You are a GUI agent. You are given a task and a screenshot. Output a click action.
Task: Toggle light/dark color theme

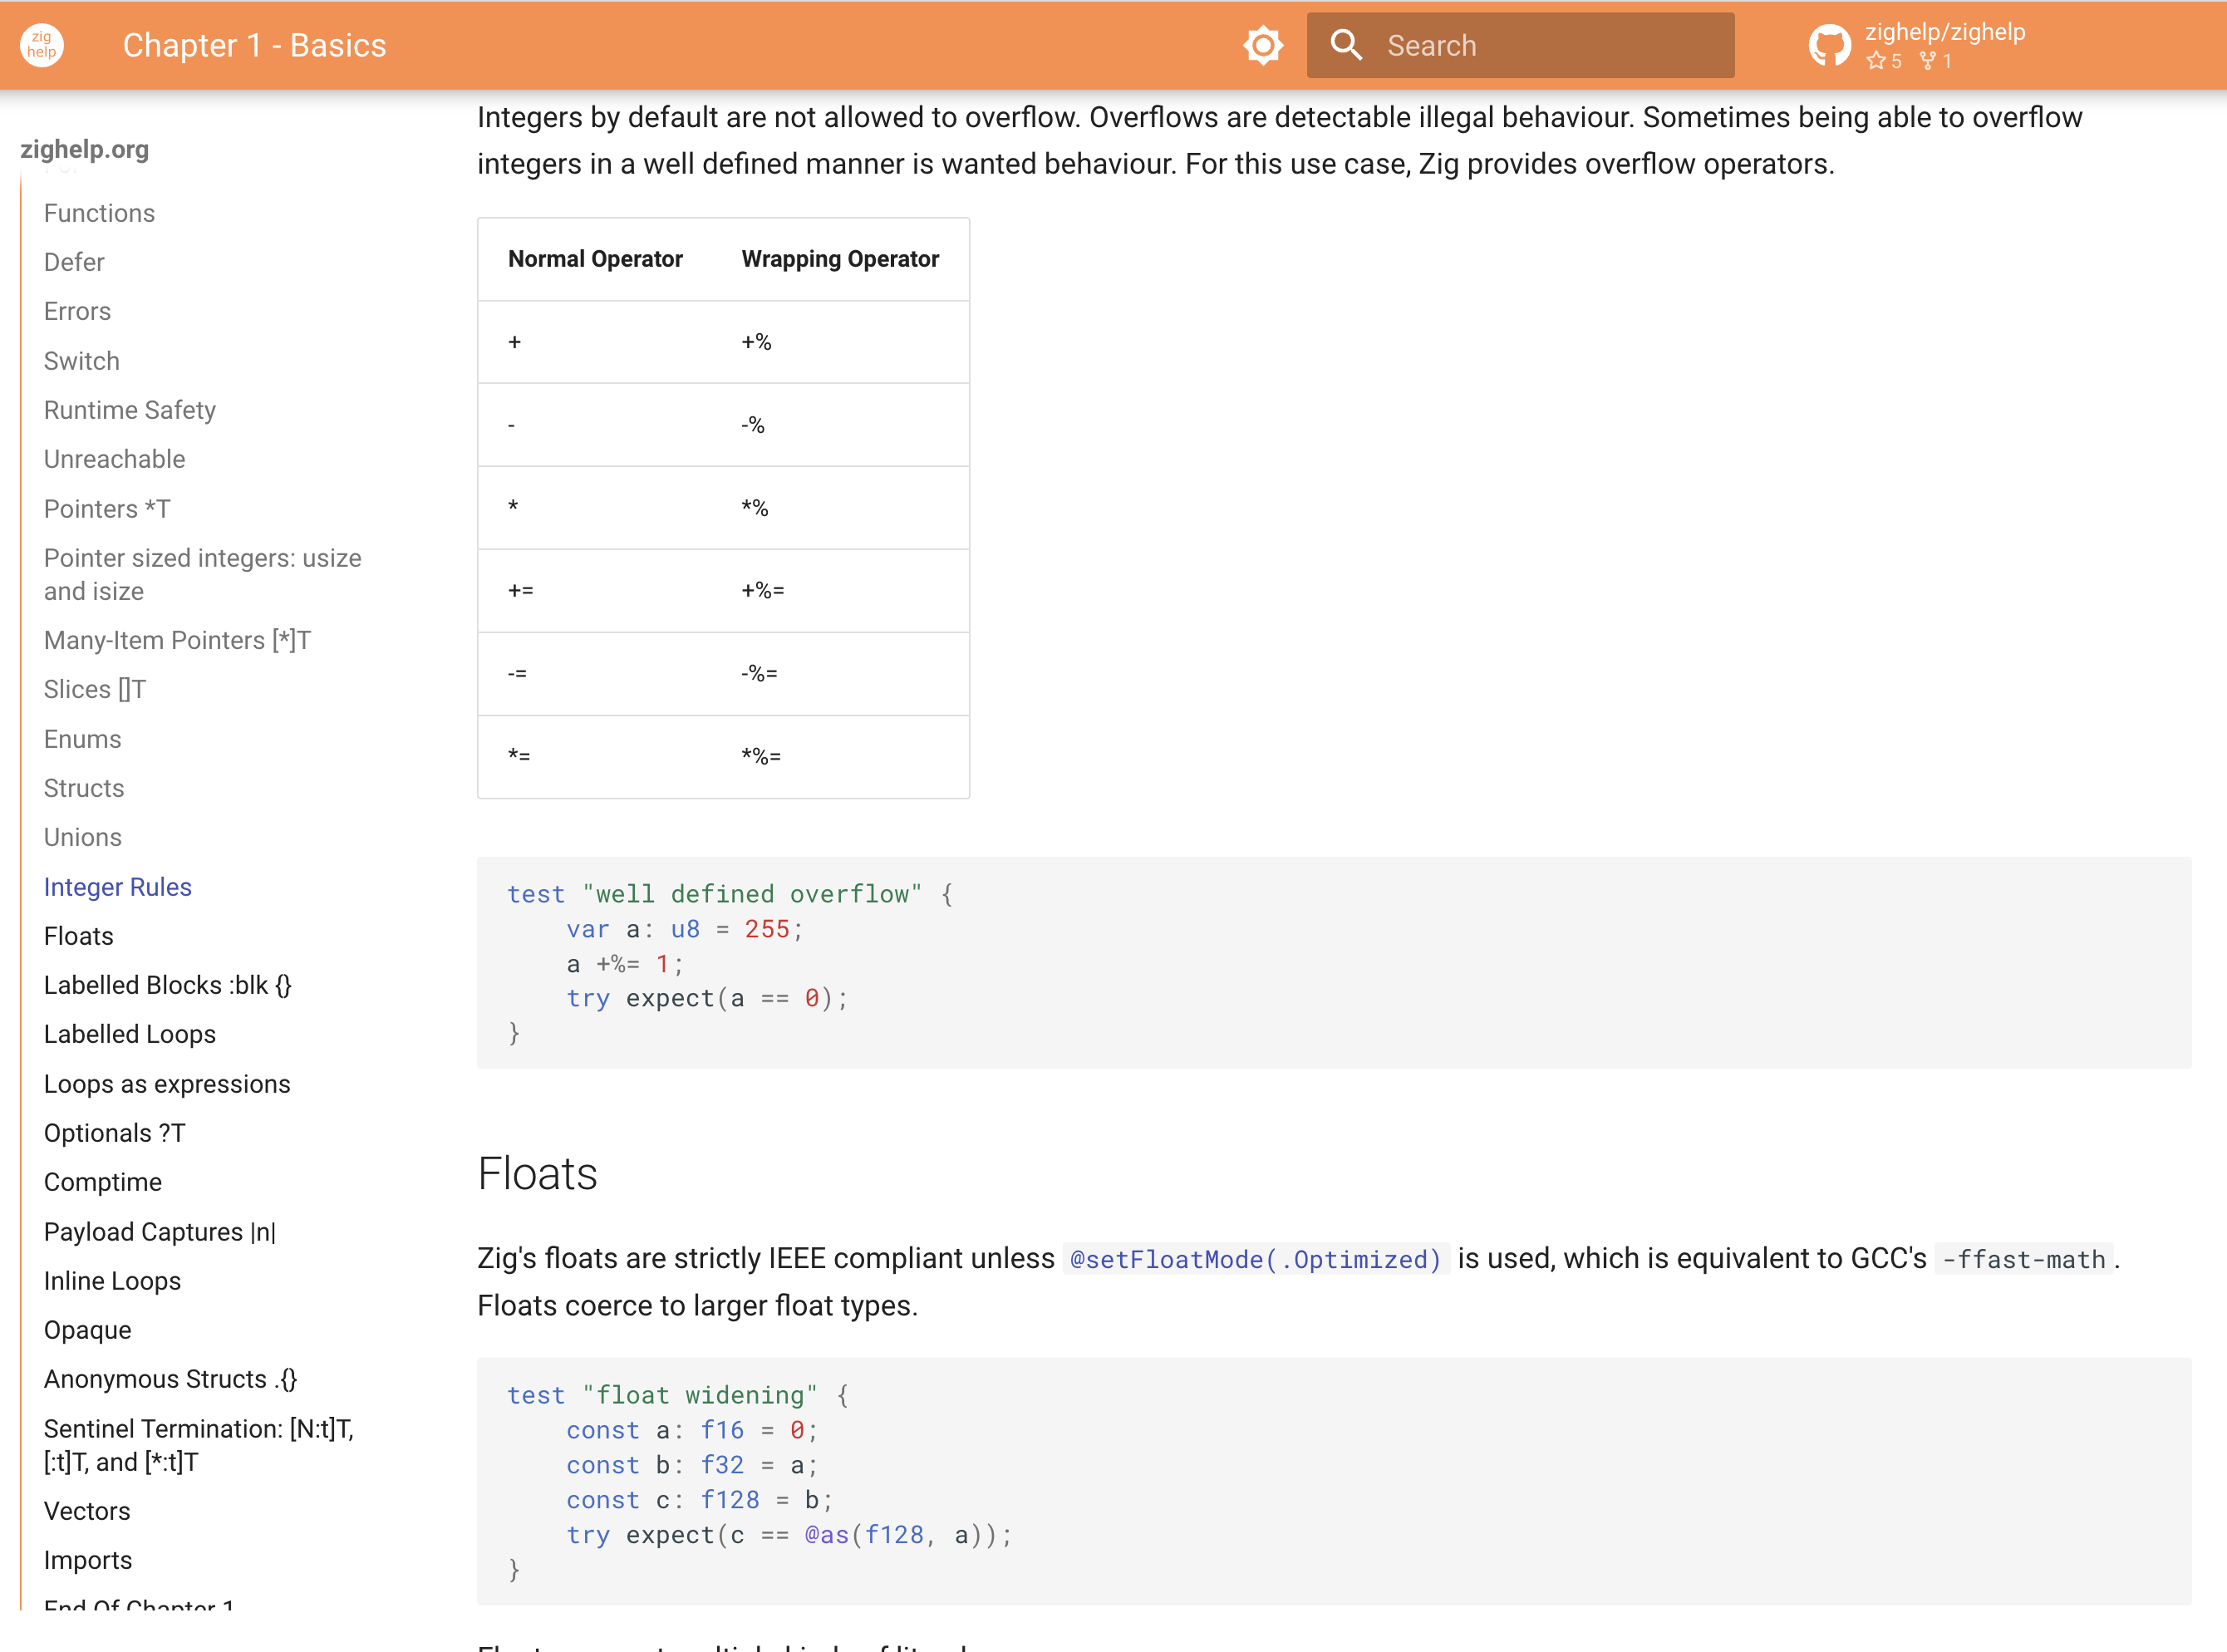[1263, 45]
